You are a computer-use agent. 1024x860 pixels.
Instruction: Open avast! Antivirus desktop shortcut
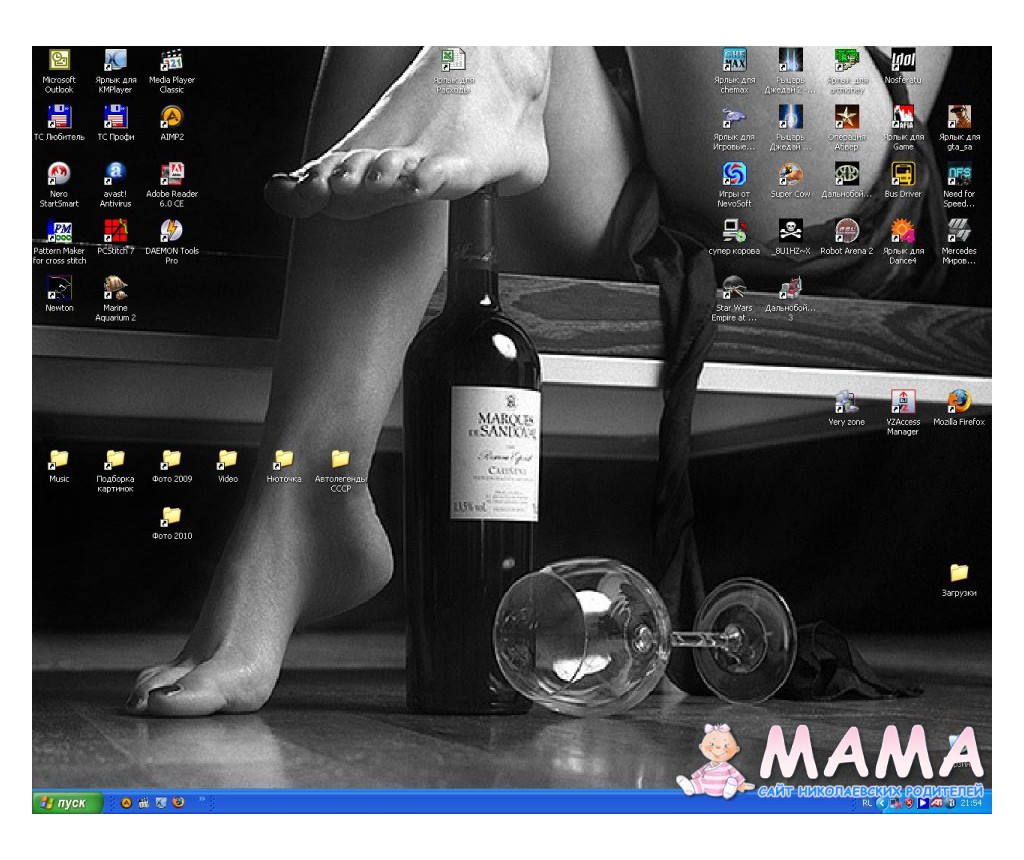pos(115,175)
